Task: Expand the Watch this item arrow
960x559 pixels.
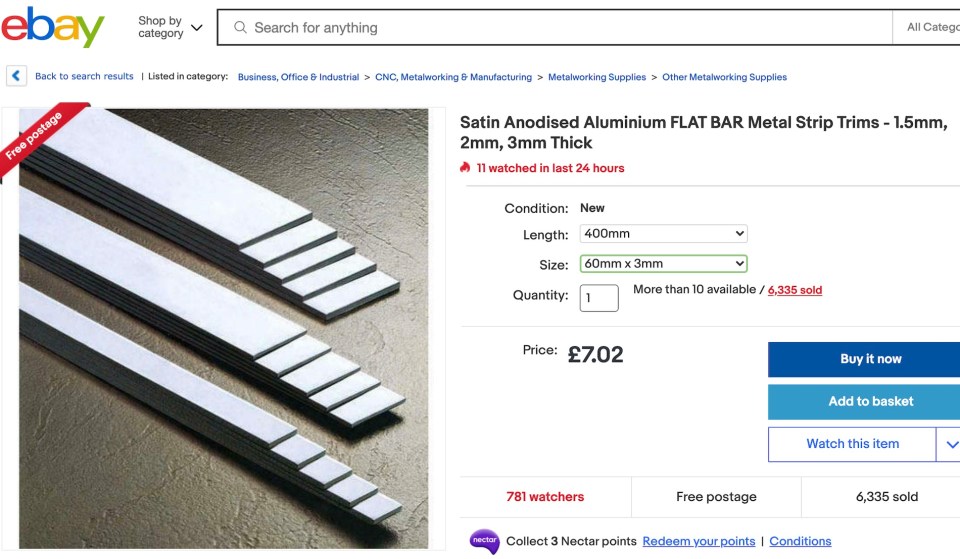Action: point(949,444)
